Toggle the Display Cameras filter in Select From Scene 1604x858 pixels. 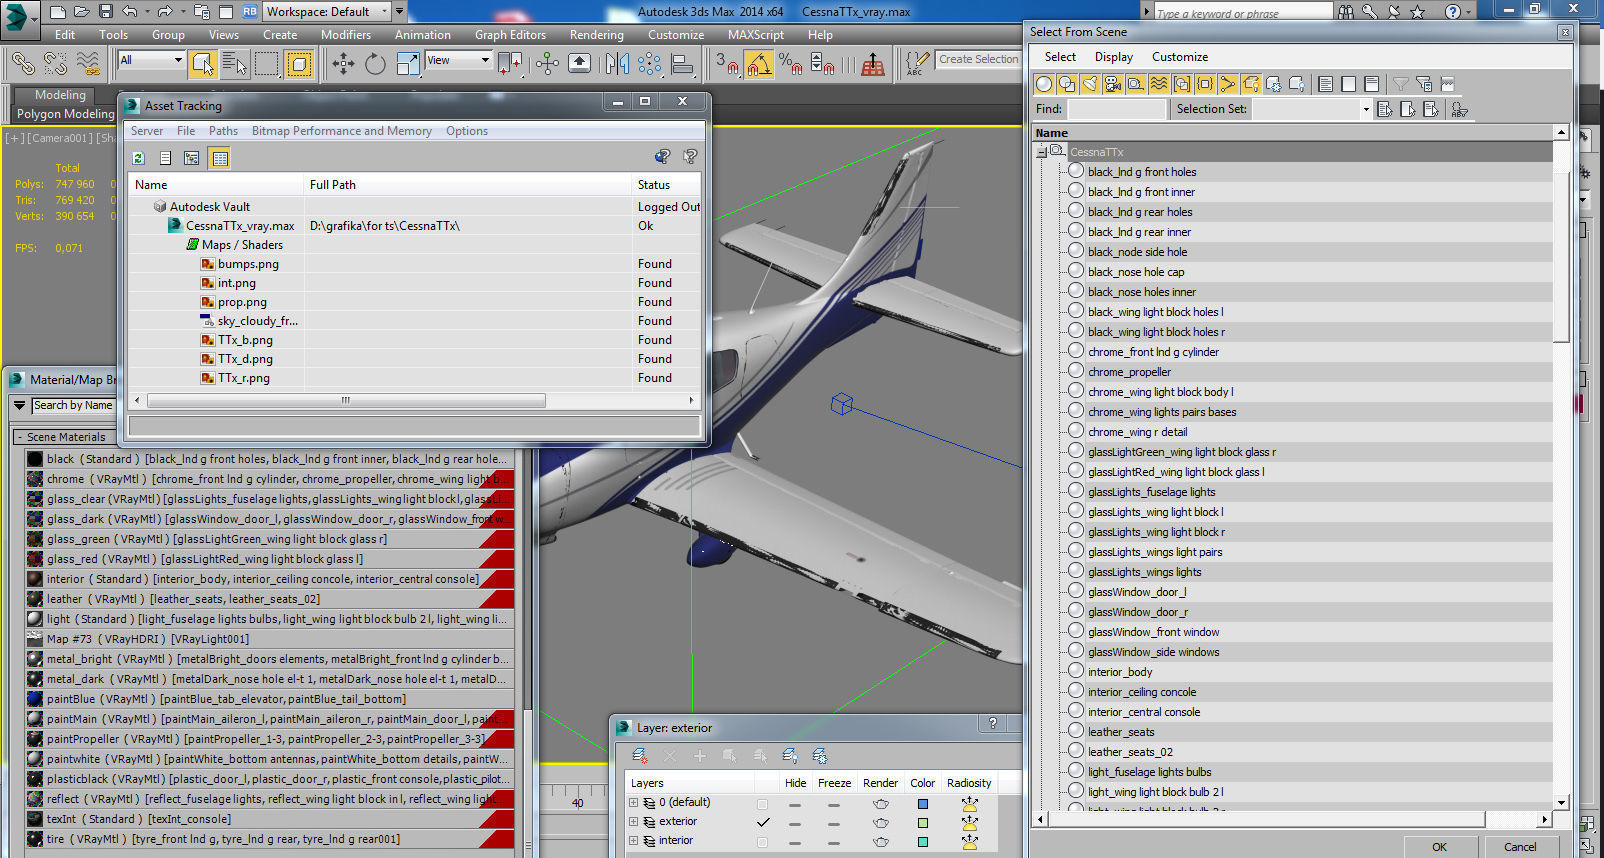pyautogui.click(x=1113, y=84)
